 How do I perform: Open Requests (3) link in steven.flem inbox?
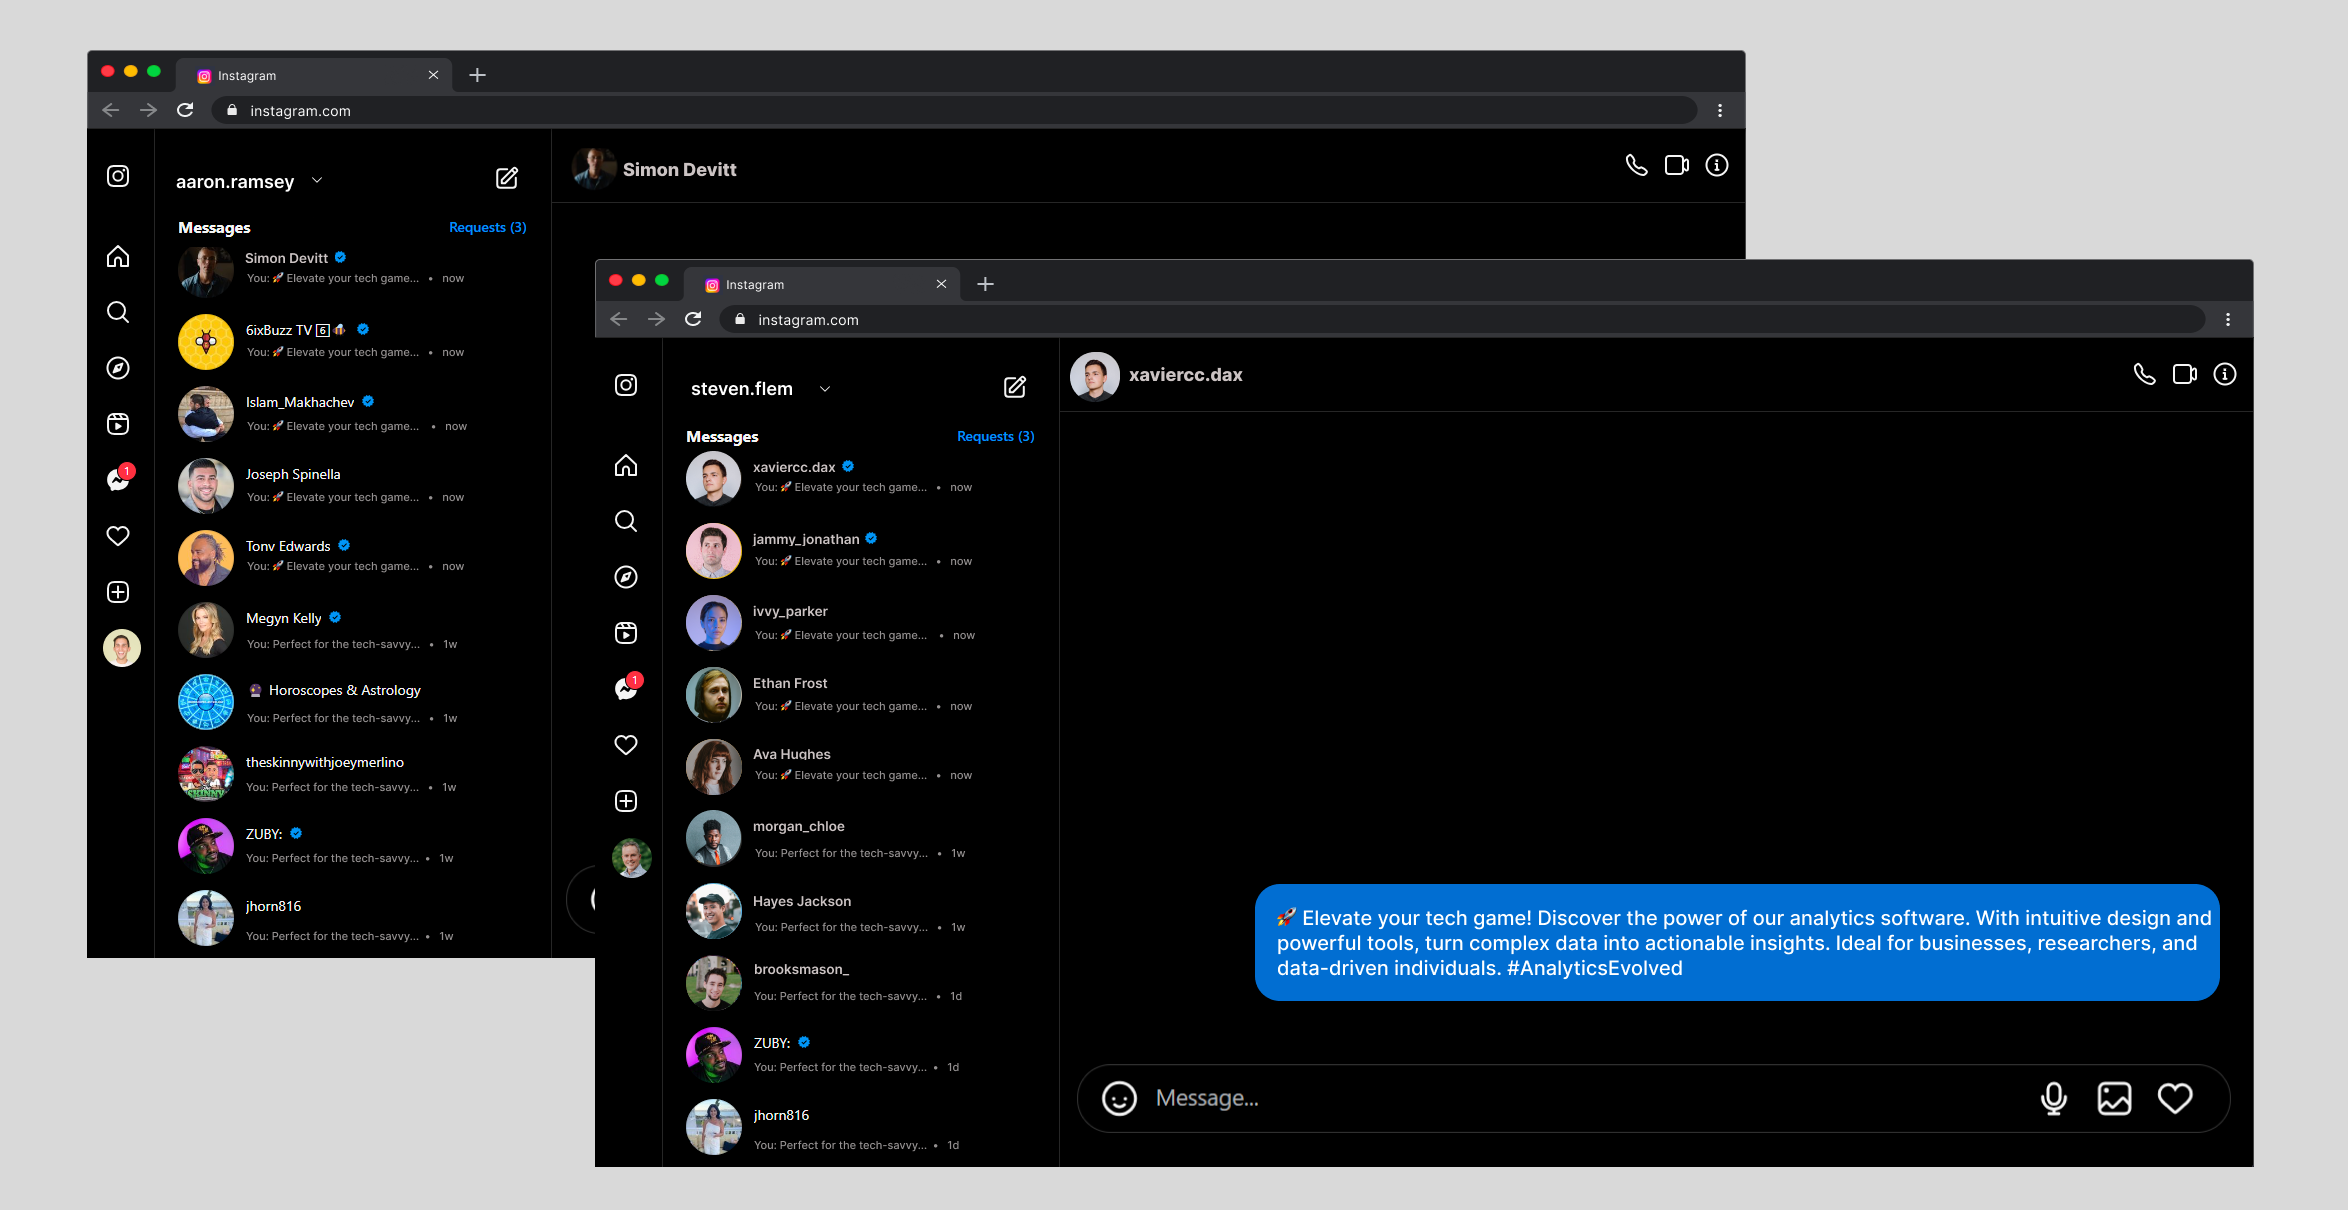pos(995,436)
